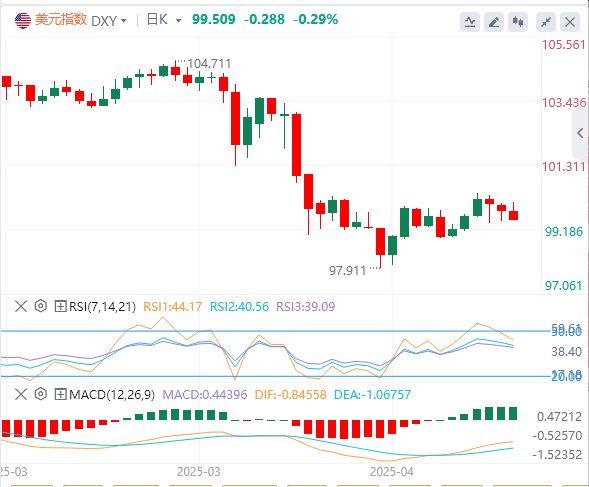Screen dimensions: 589x487
Task: Click the 97.911 low price marker
Action: click(x=347, y=271)
